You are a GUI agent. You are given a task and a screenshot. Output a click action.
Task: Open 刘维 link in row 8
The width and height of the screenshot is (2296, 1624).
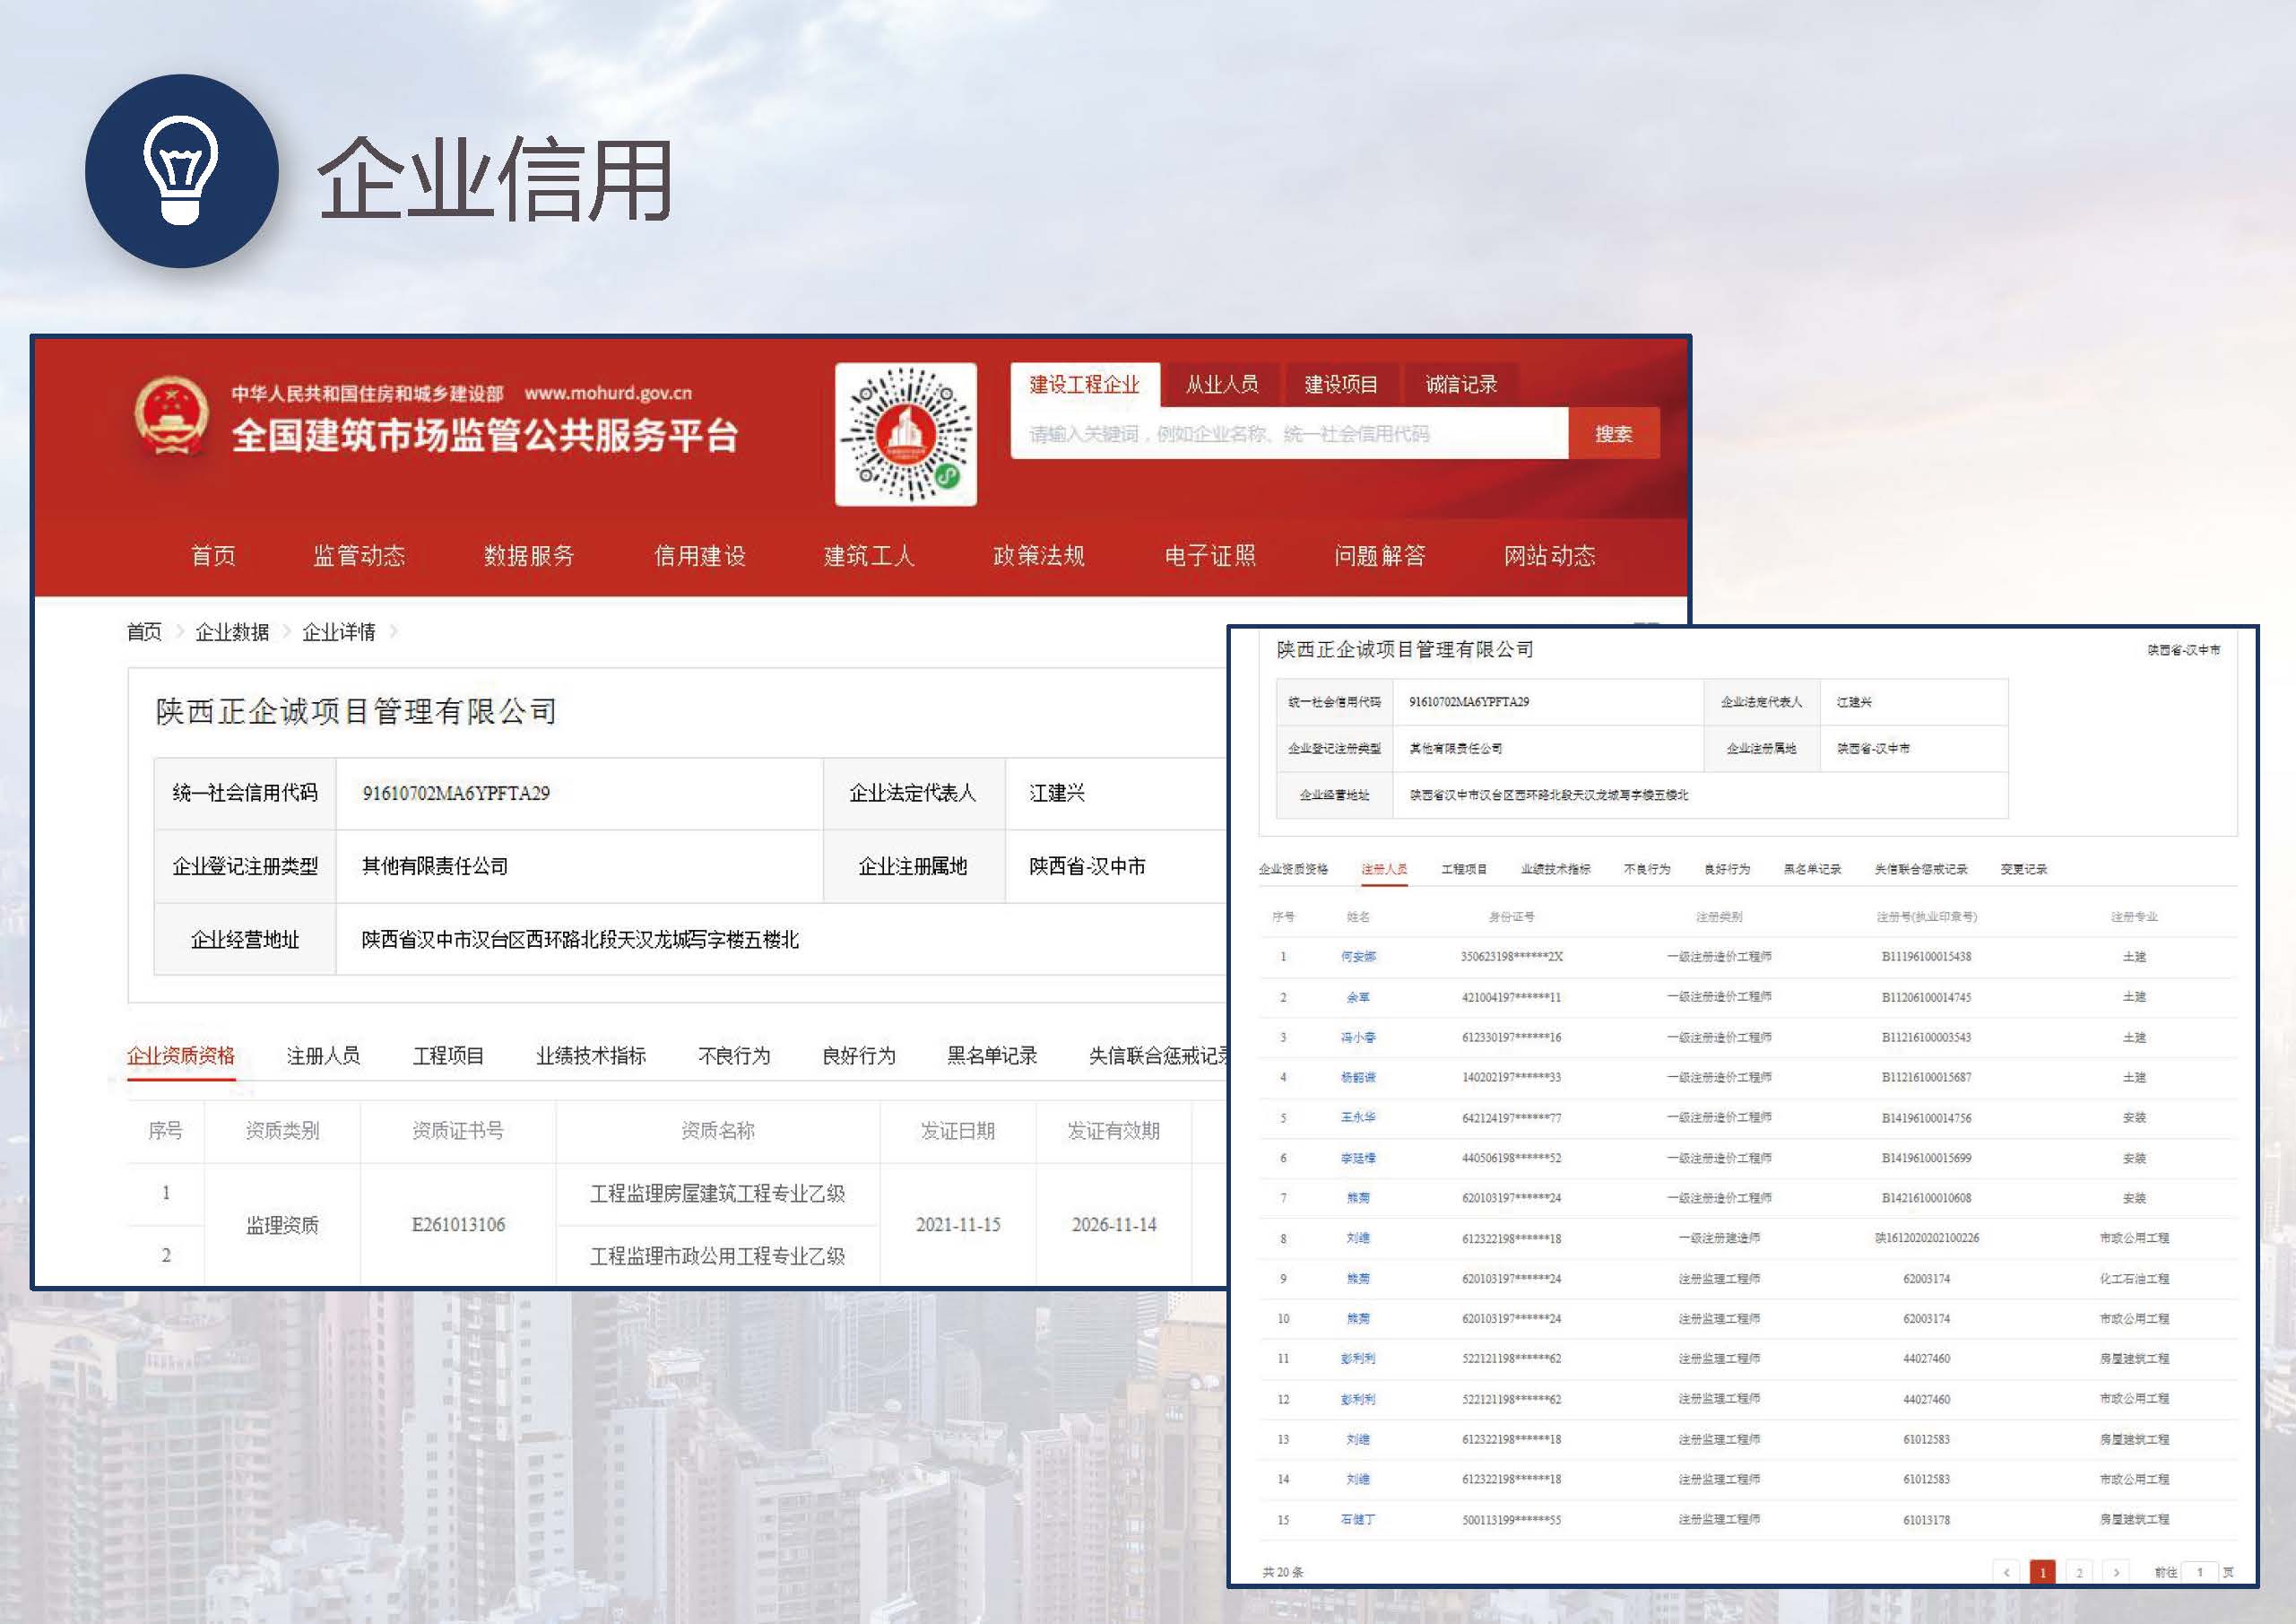click(1358, 1238)
